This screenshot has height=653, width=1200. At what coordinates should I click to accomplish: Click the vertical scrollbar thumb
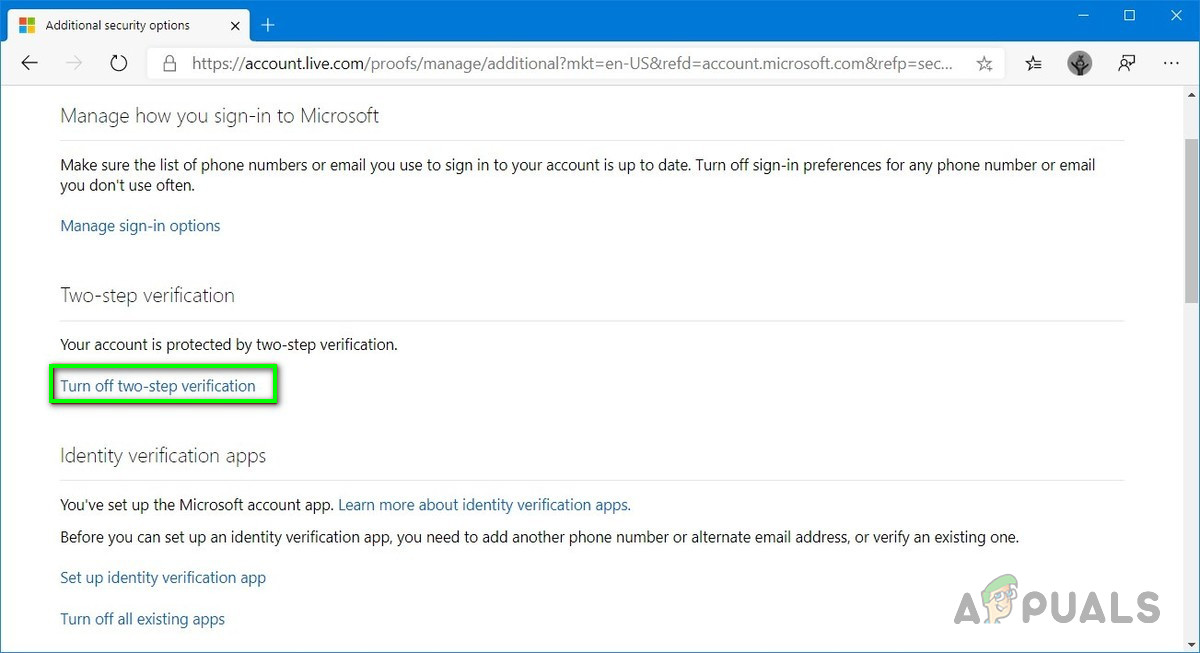(x=1191, y=220)
